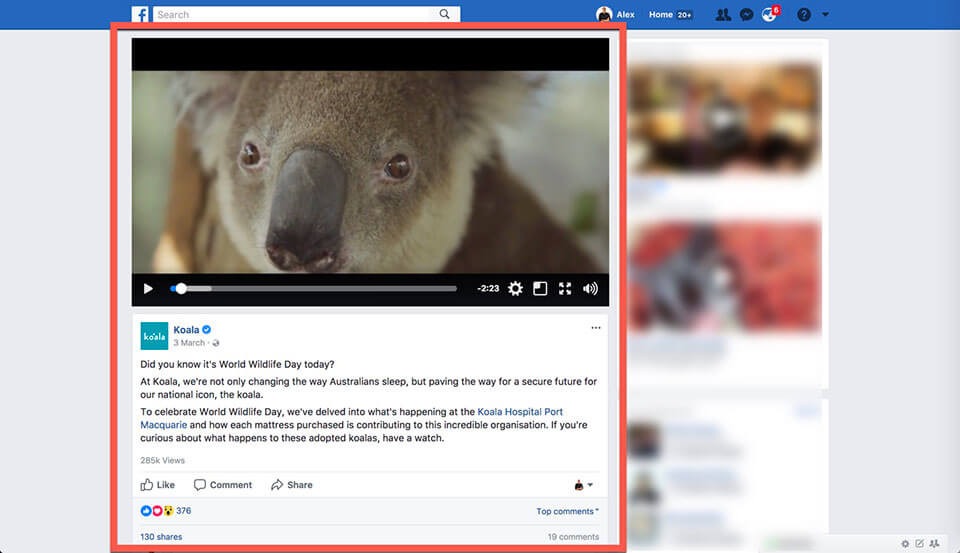Click the blue Like reaction icon

click(x=146, y=511)
